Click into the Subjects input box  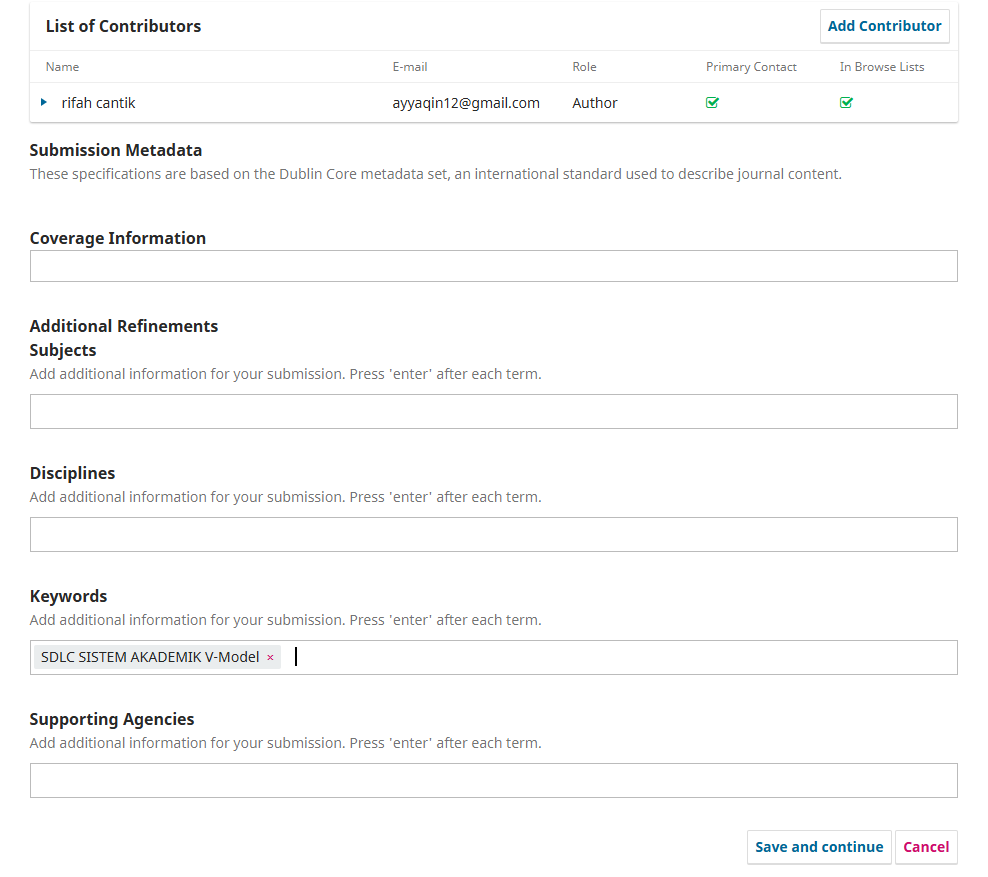pyautogui.click(x=493, y=411)
